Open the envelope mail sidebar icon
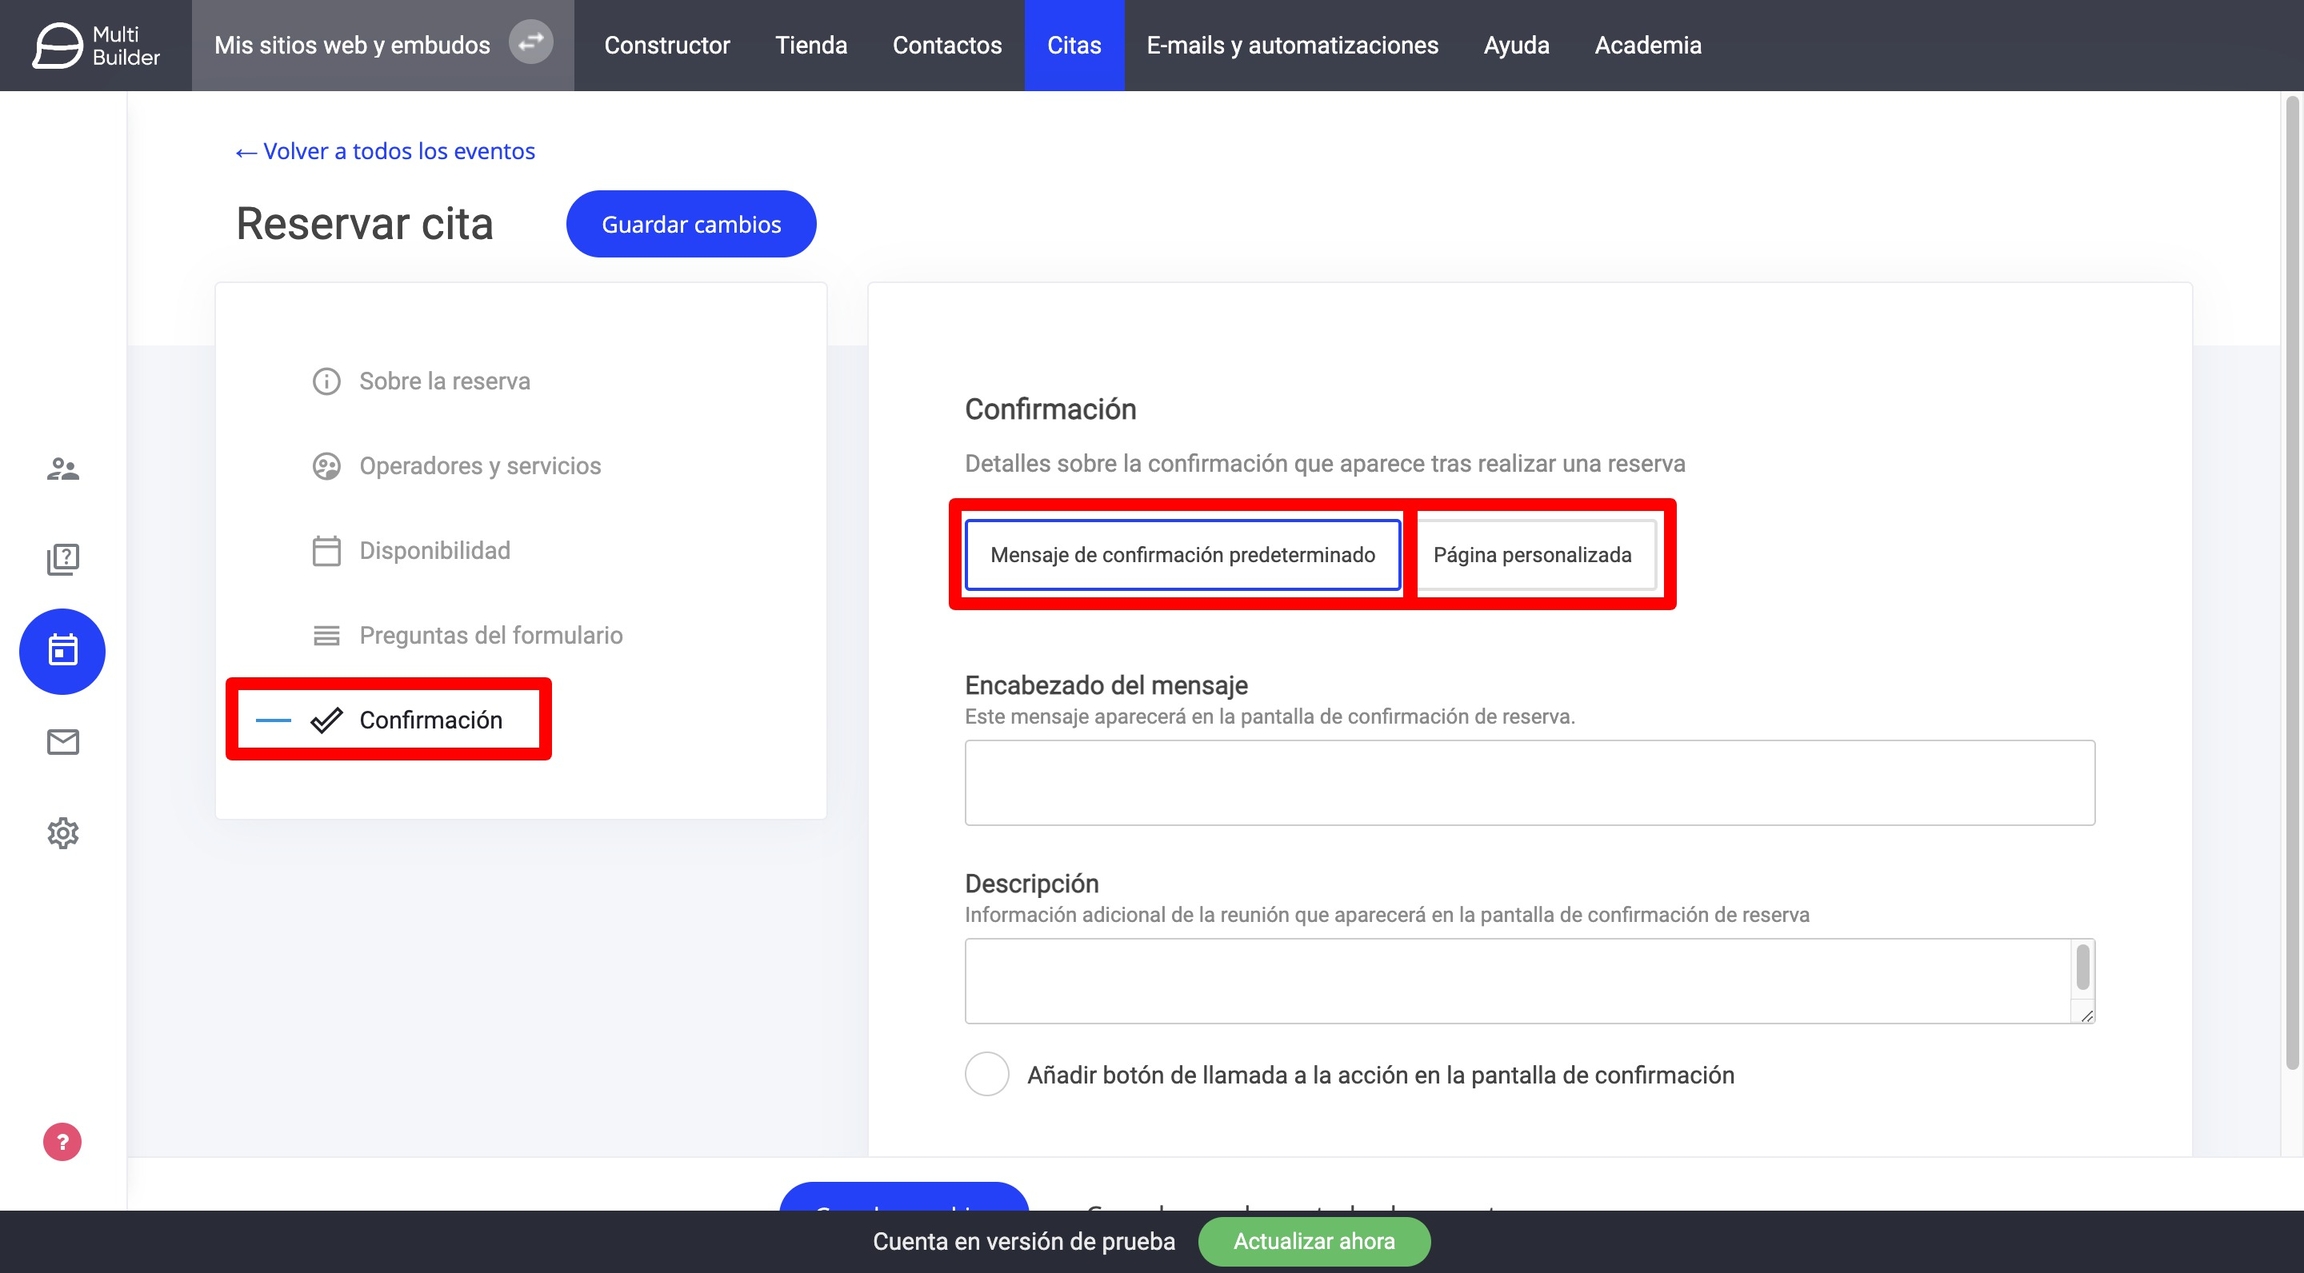This screenshot has height=1273, width=2304. 63,742
